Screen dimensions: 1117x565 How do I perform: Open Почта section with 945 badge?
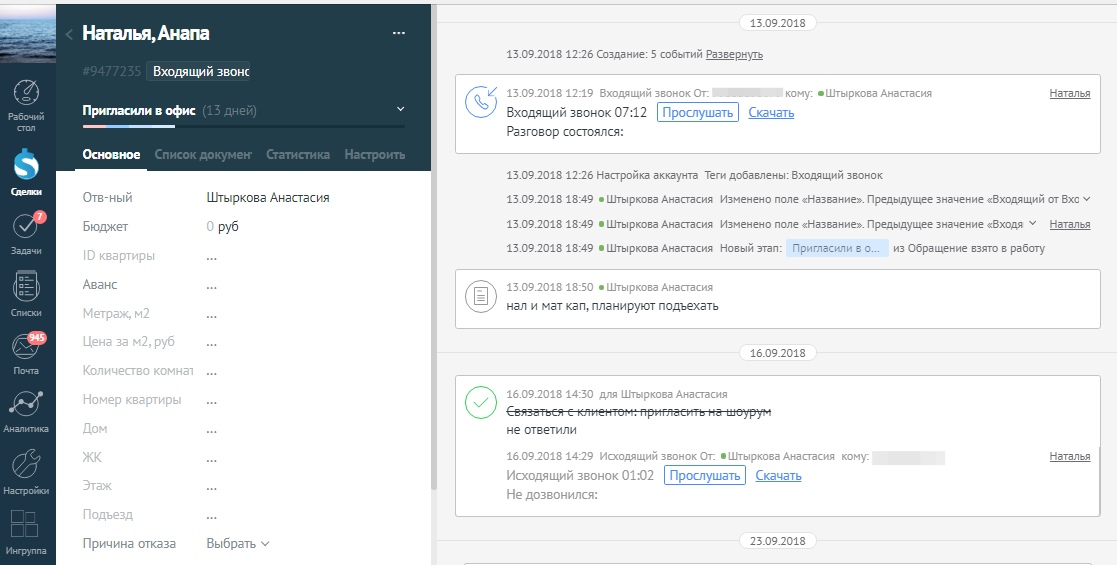click(27, 353)
